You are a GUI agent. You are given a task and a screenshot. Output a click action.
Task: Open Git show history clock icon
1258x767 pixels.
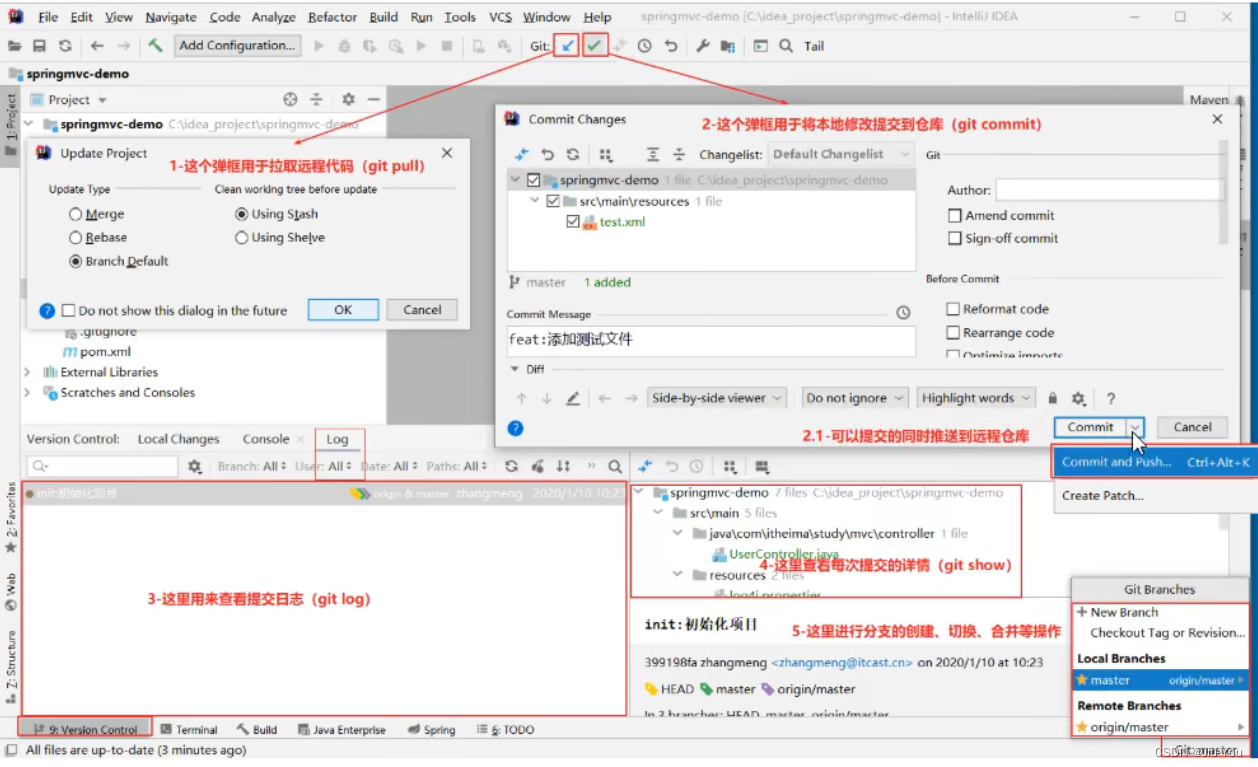click(x=645, y=46)
